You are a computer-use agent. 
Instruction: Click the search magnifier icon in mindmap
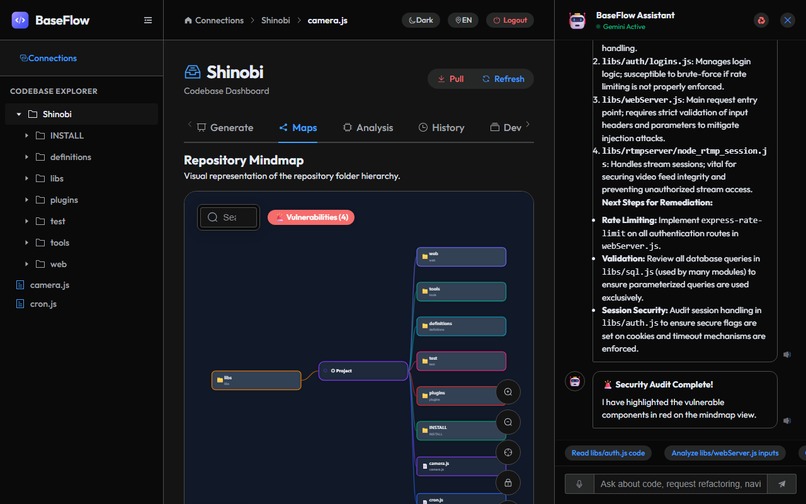click(x=212, y=217)
